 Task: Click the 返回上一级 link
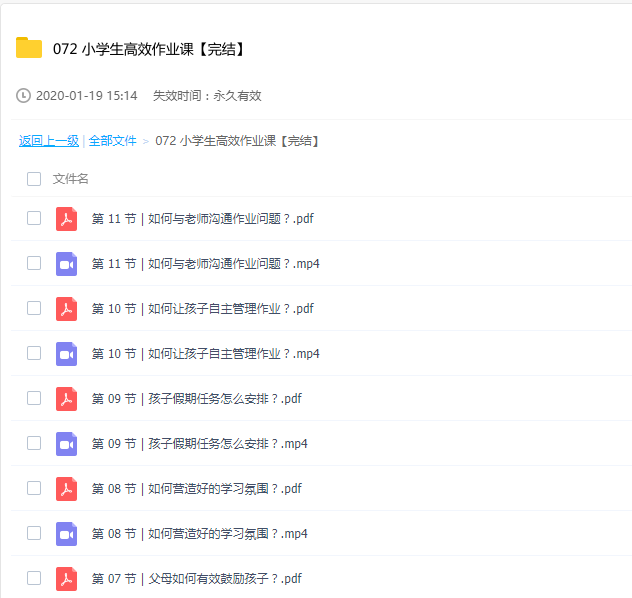pos(49,141)
